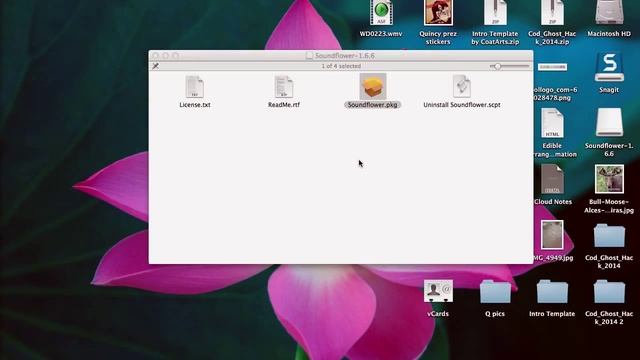Click the ReadMe.rtf file name label

tap(284, 105)
